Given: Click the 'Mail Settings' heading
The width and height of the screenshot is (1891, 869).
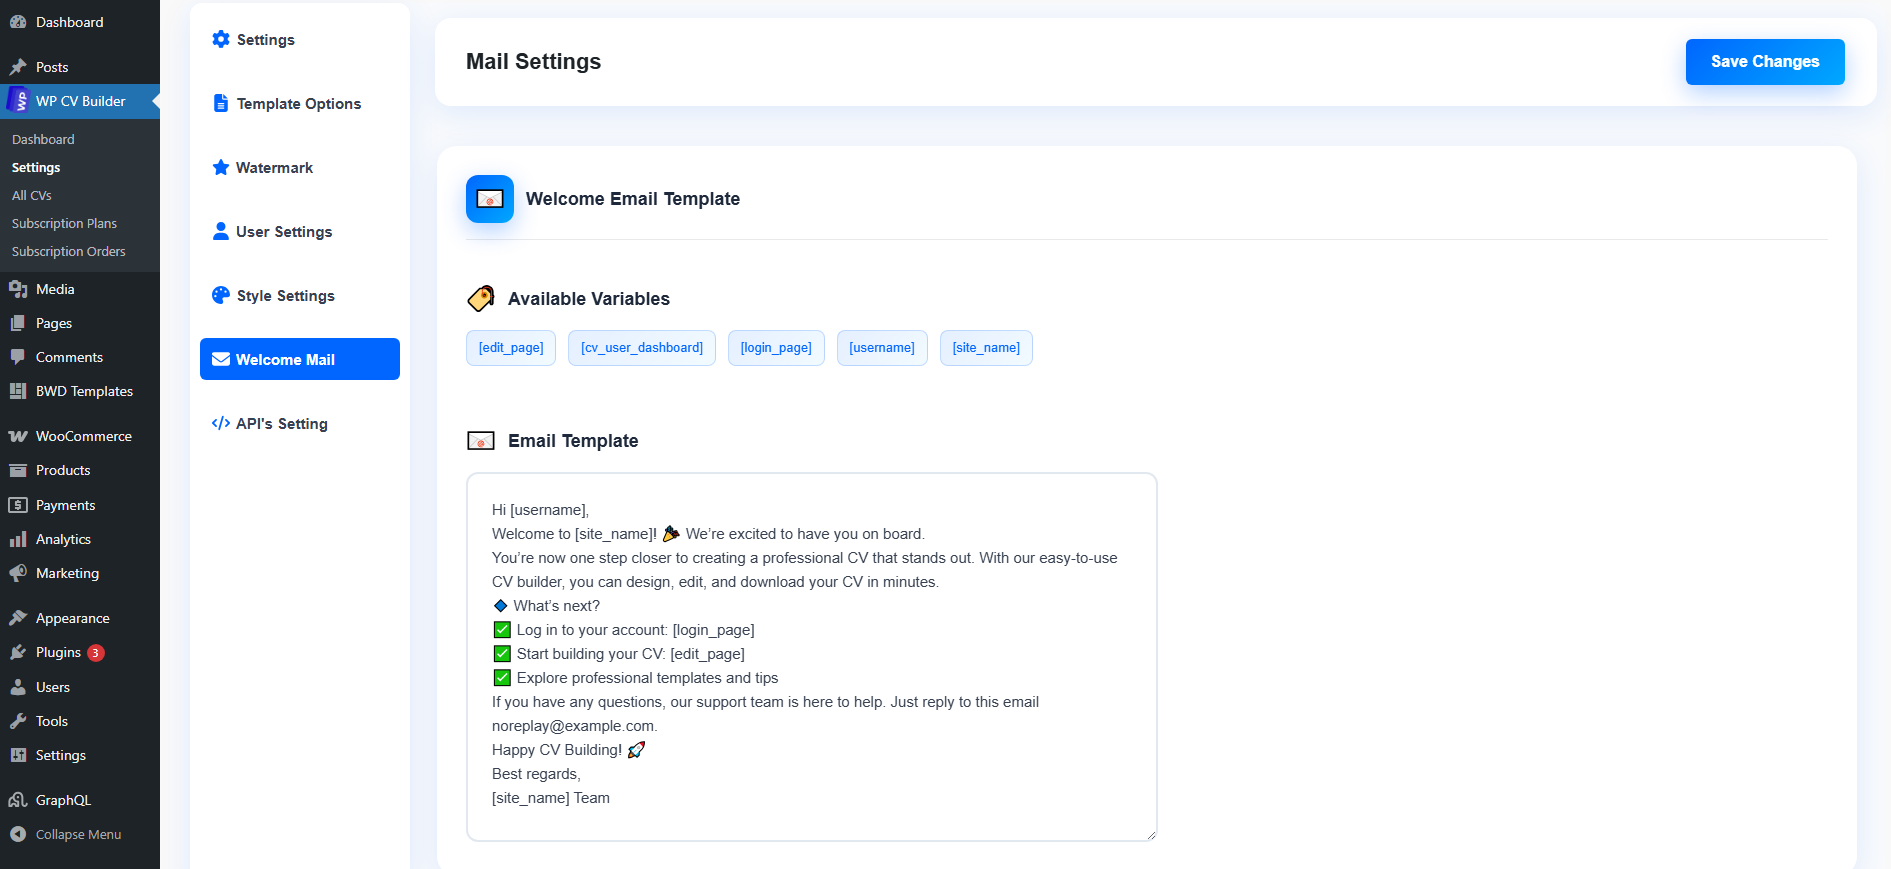Looking at the screenshot, I should 533,62.
